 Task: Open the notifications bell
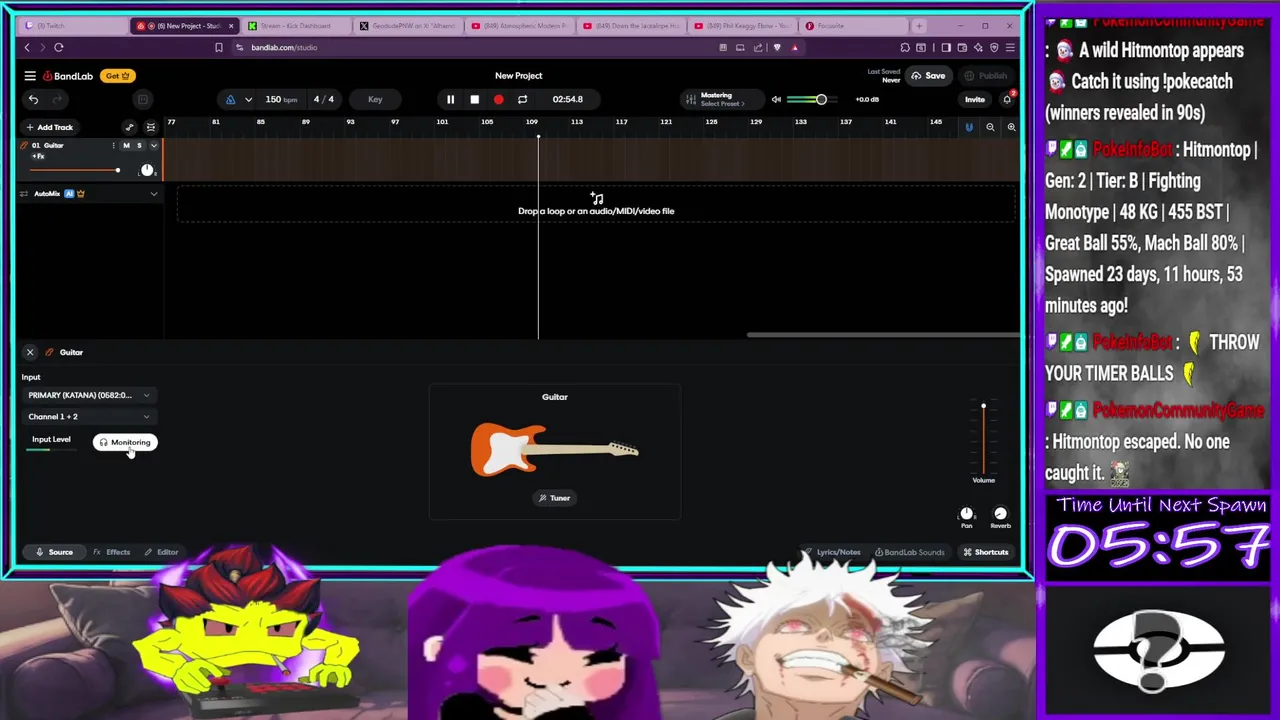[x=1007, y=99]
